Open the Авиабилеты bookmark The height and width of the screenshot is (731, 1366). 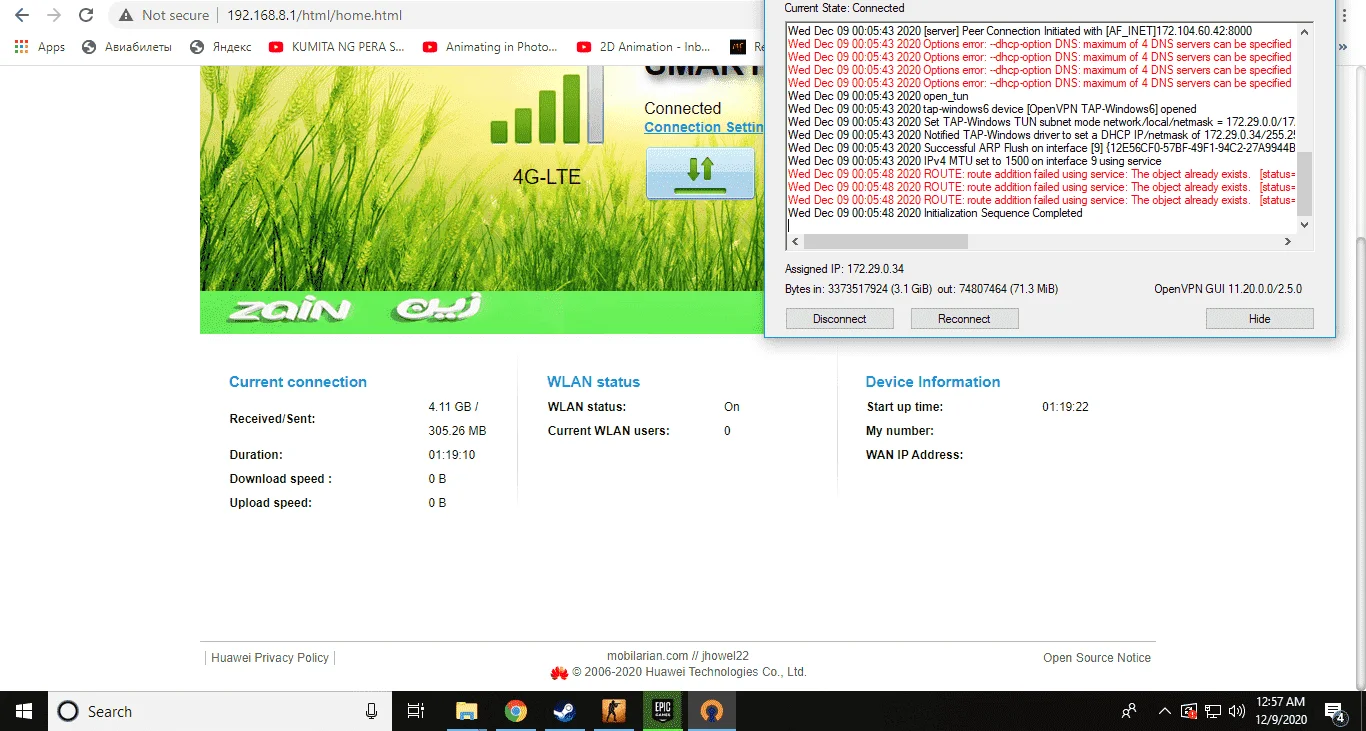click(126, 47)
